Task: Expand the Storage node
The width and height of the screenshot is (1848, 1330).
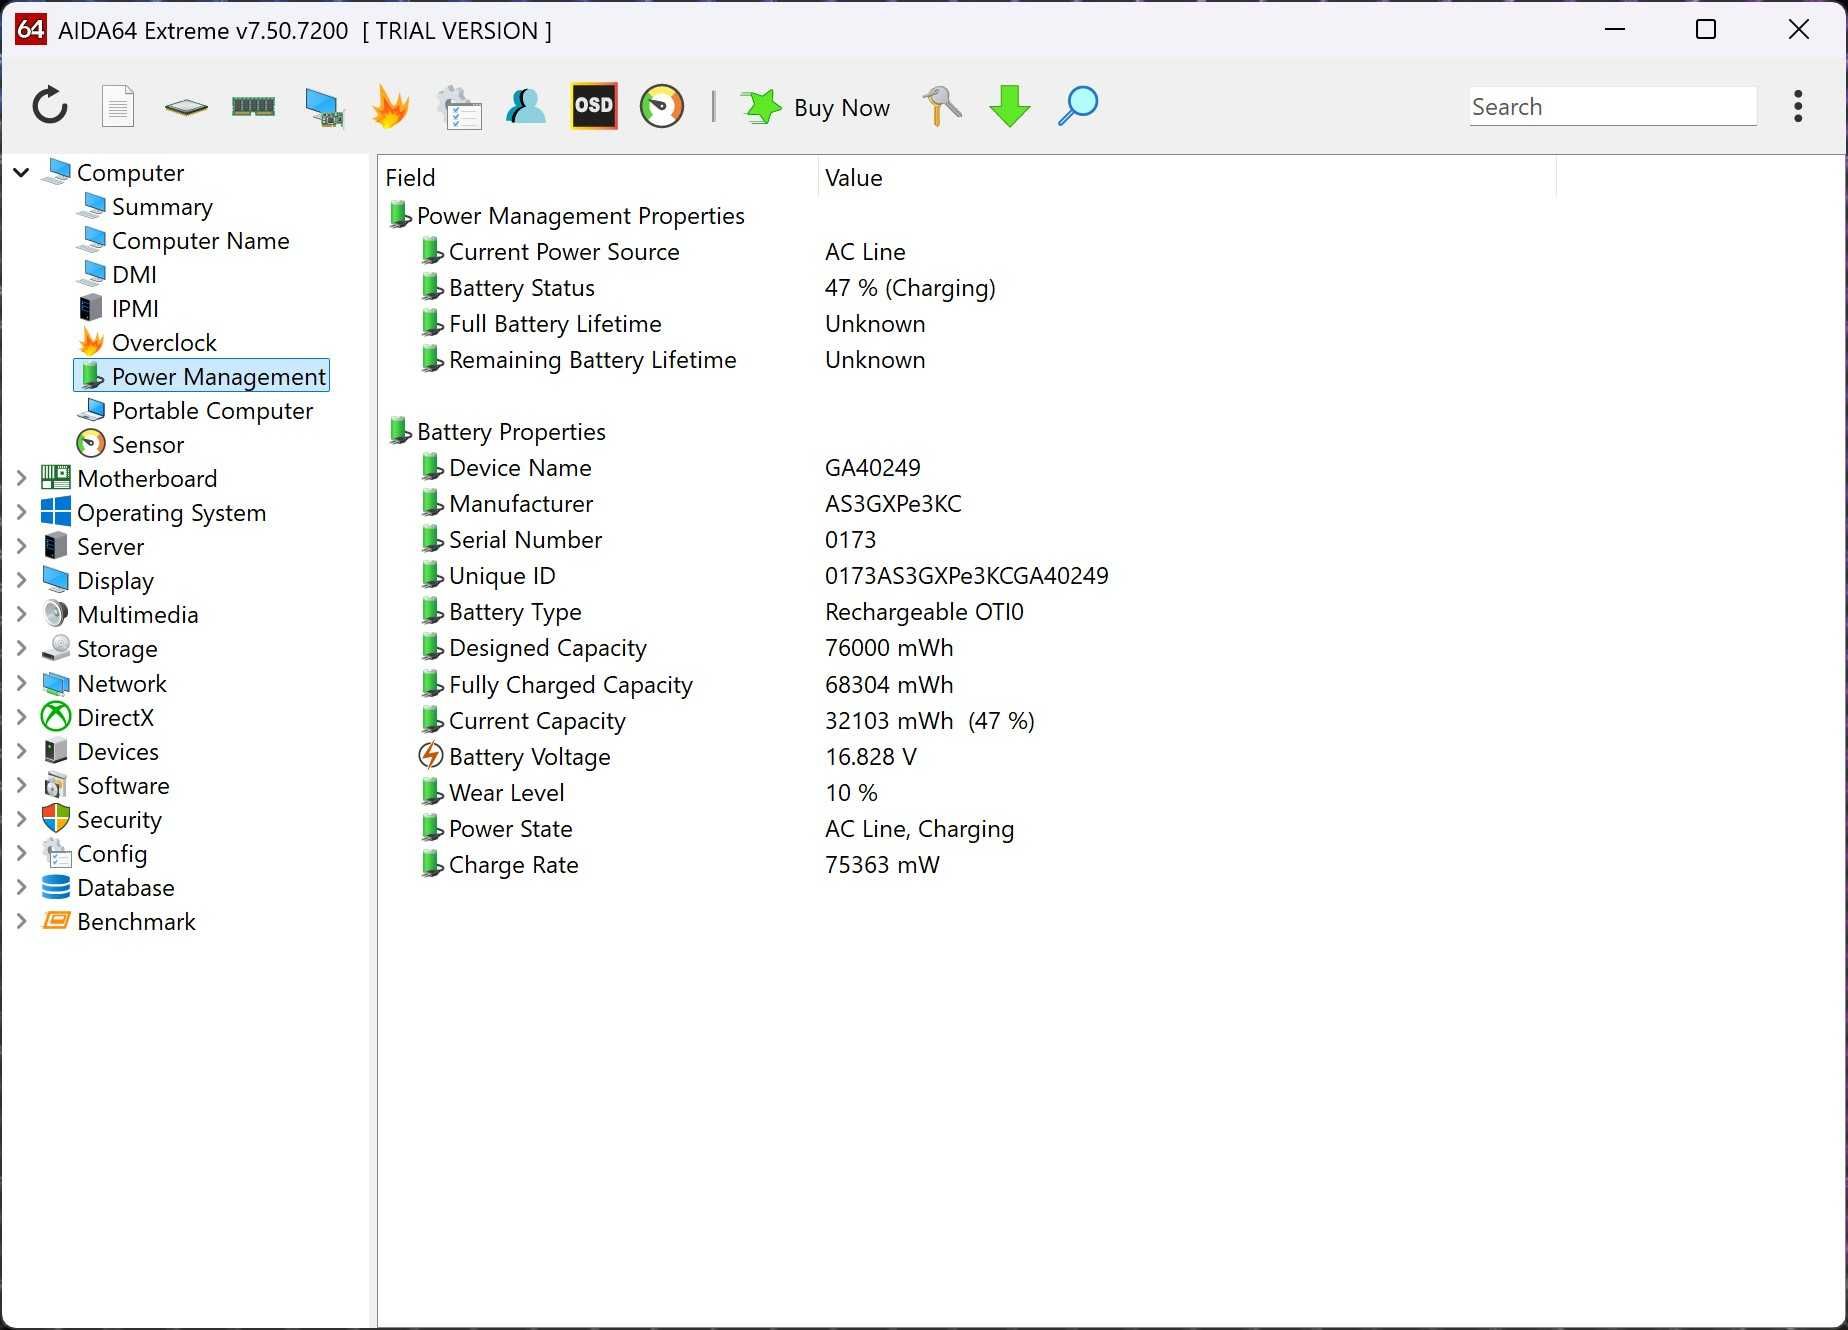Action: tap(21, 648)
